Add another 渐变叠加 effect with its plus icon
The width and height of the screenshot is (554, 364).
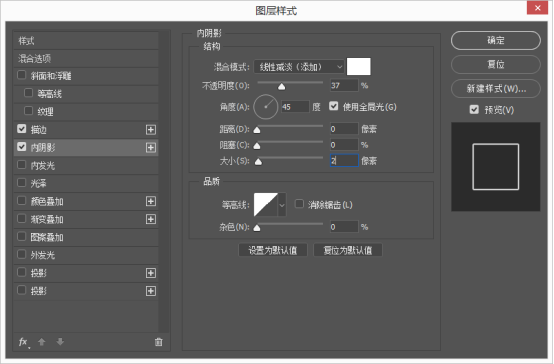click(x=151, y=219)
